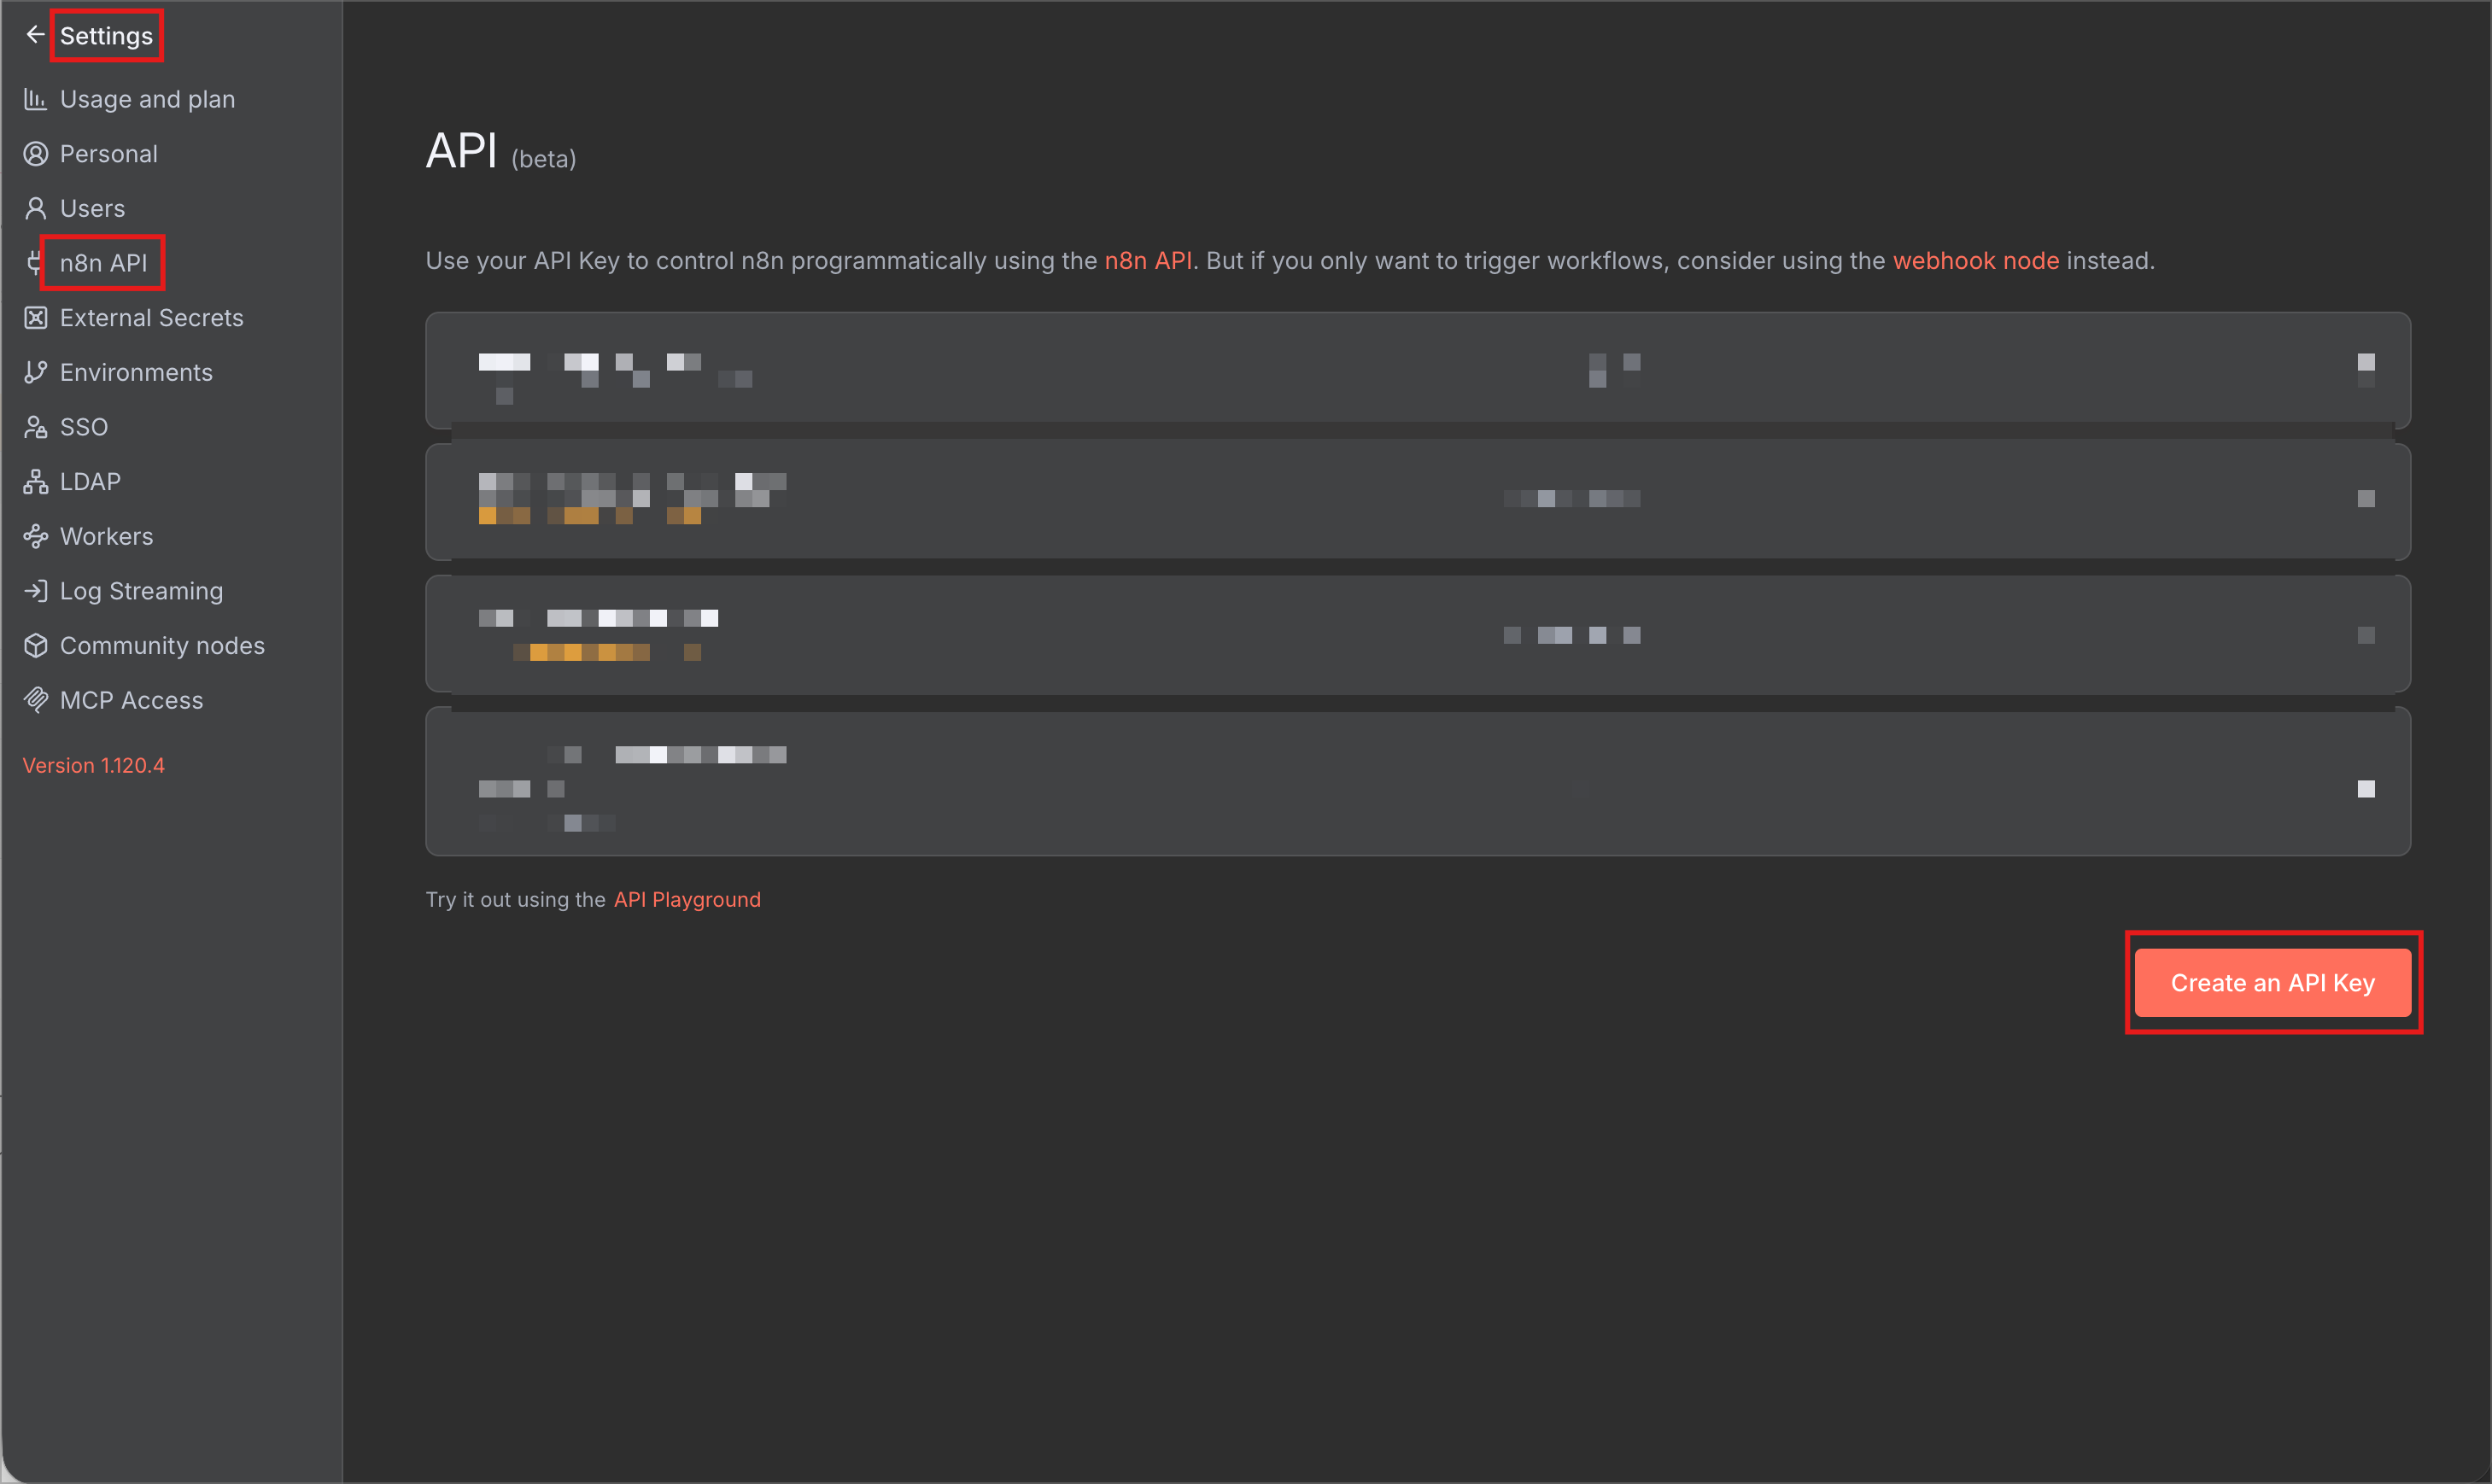
Task: Follow the webhook node link
Action: point(1975,261)
